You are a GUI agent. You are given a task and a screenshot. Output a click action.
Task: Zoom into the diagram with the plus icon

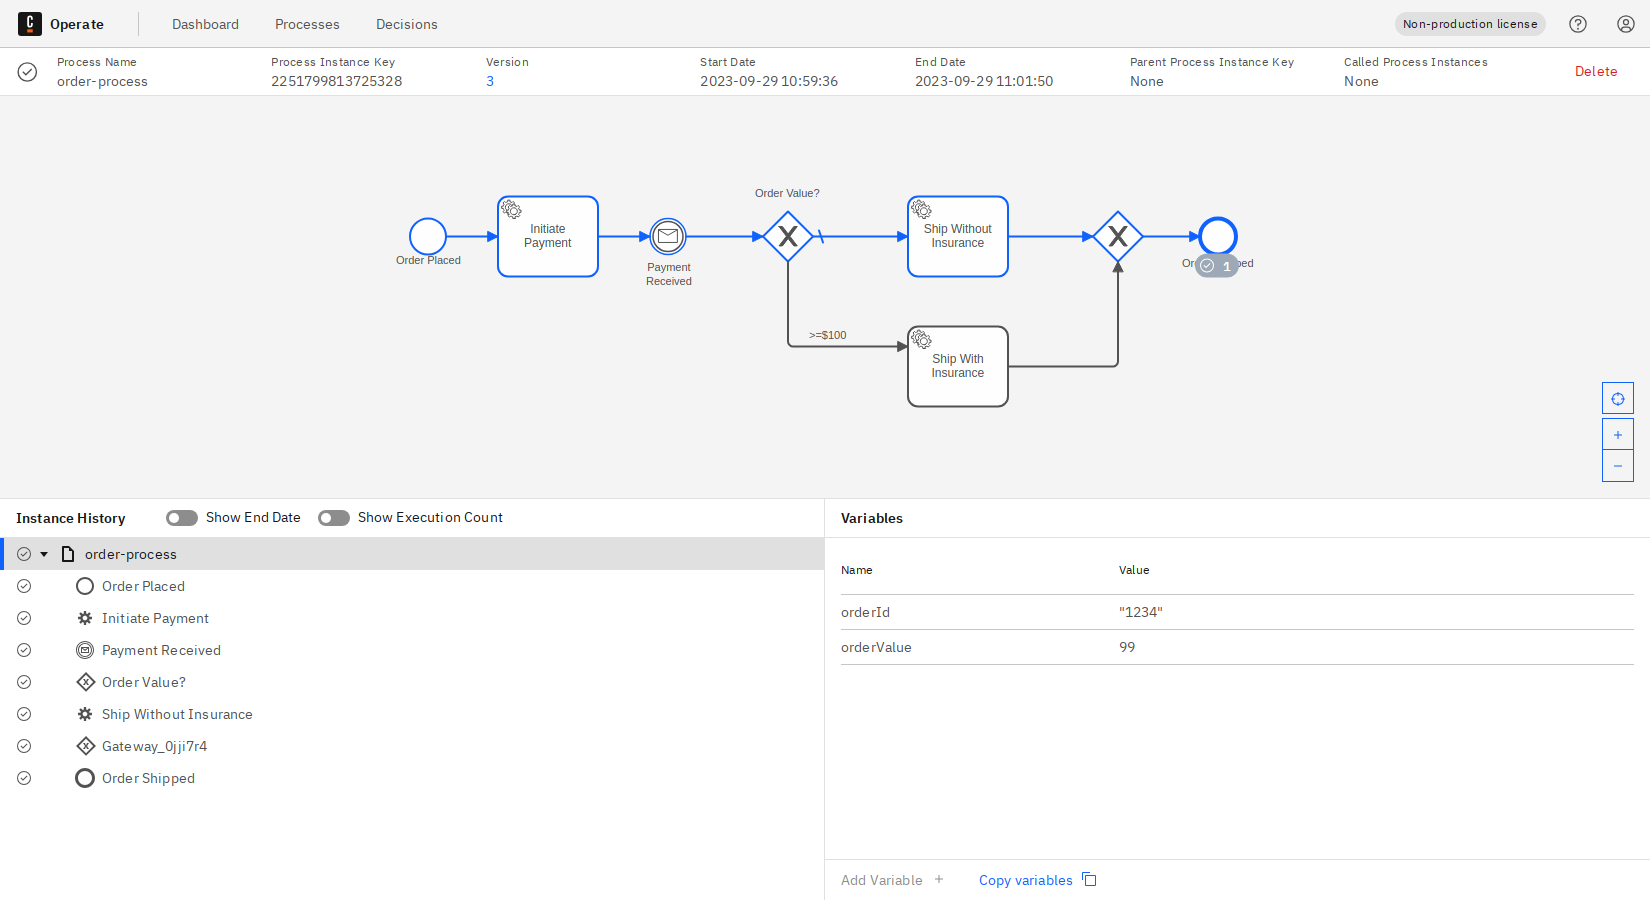point(1617,433)
